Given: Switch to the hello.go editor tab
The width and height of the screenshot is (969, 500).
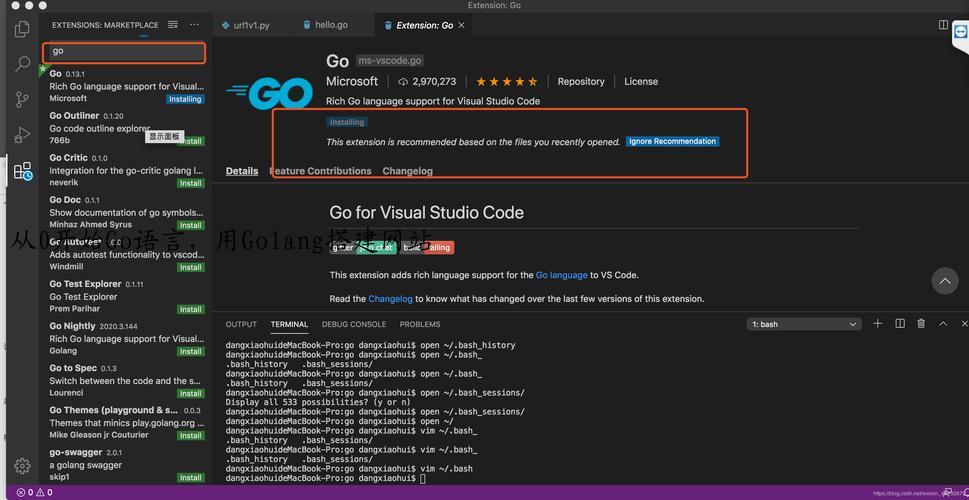Looking at the screenshot, I should coord(331,25).
